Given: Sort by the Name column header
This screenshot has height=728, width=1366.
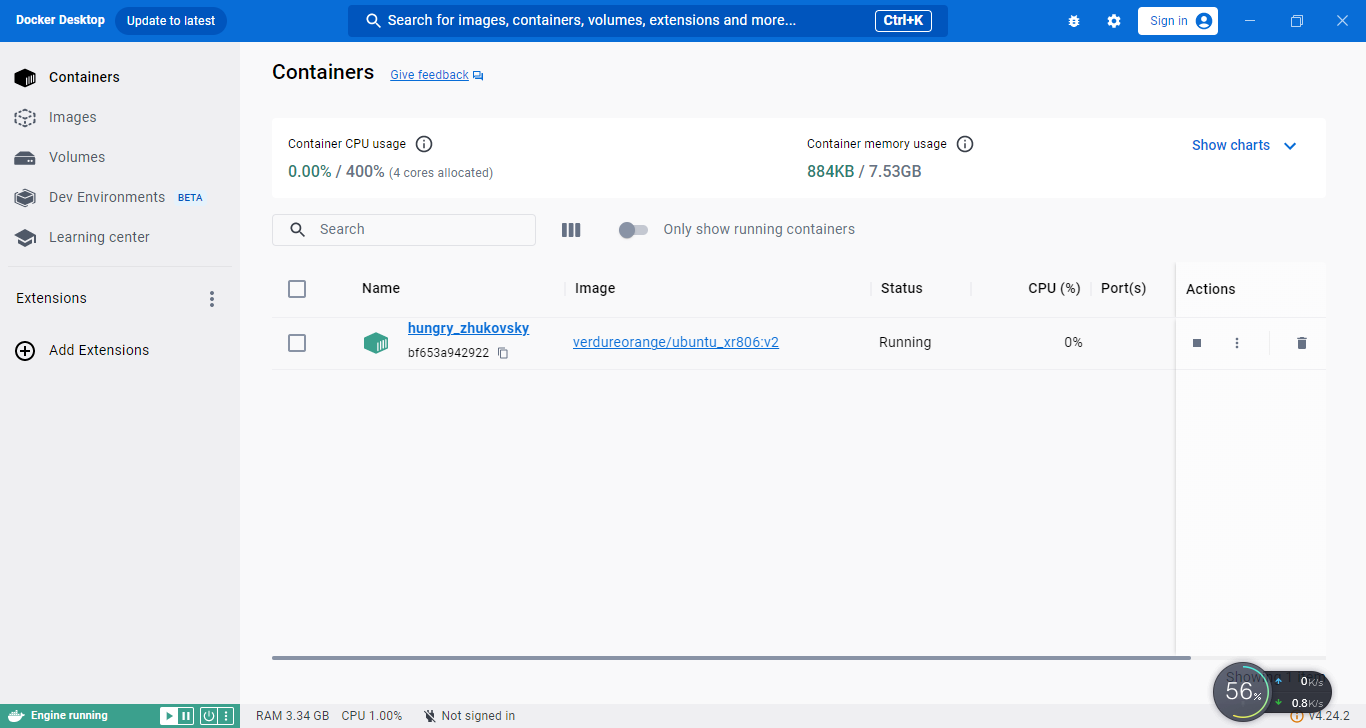Looking at the screenshot, I should pyautogui.click(x=381, y=288).
